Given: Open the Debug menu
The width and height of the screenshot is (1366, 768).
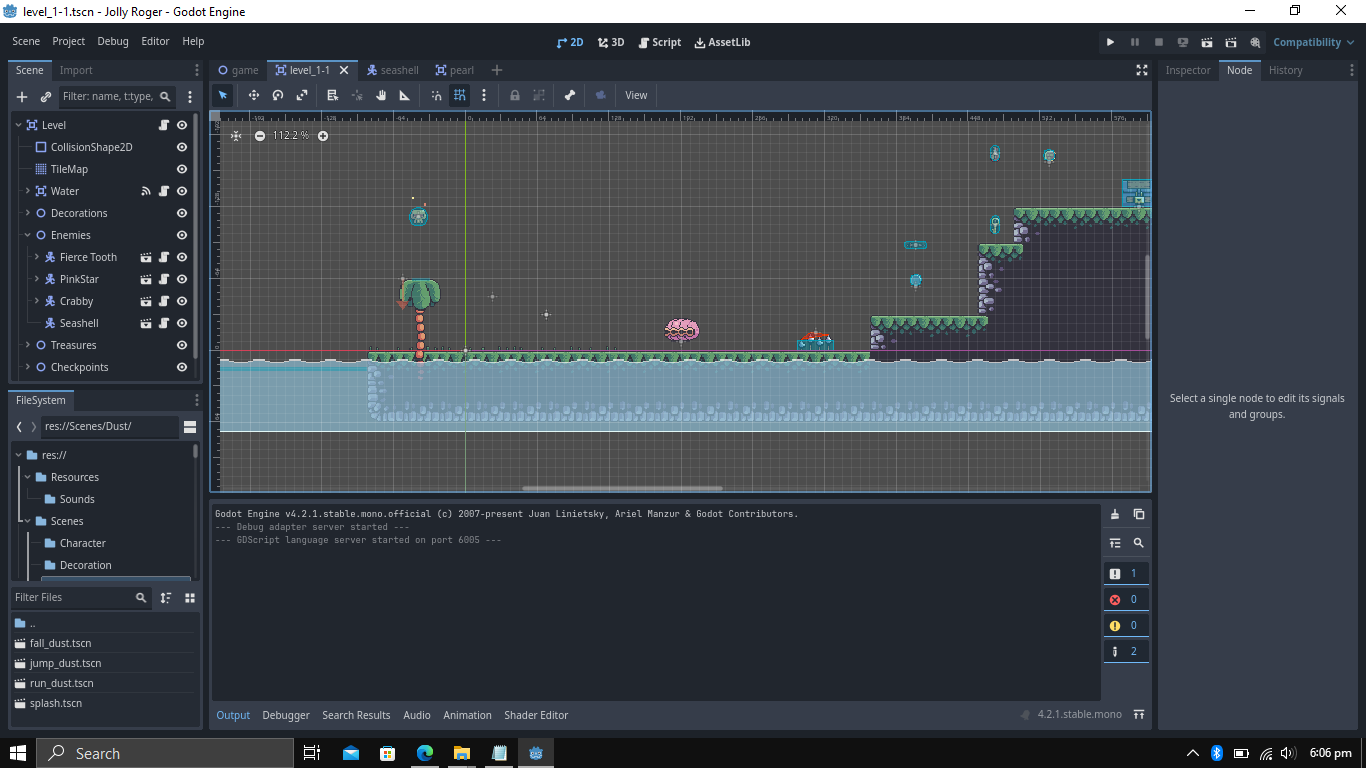Looking at the screenshot, I should (x=113, y=41).
